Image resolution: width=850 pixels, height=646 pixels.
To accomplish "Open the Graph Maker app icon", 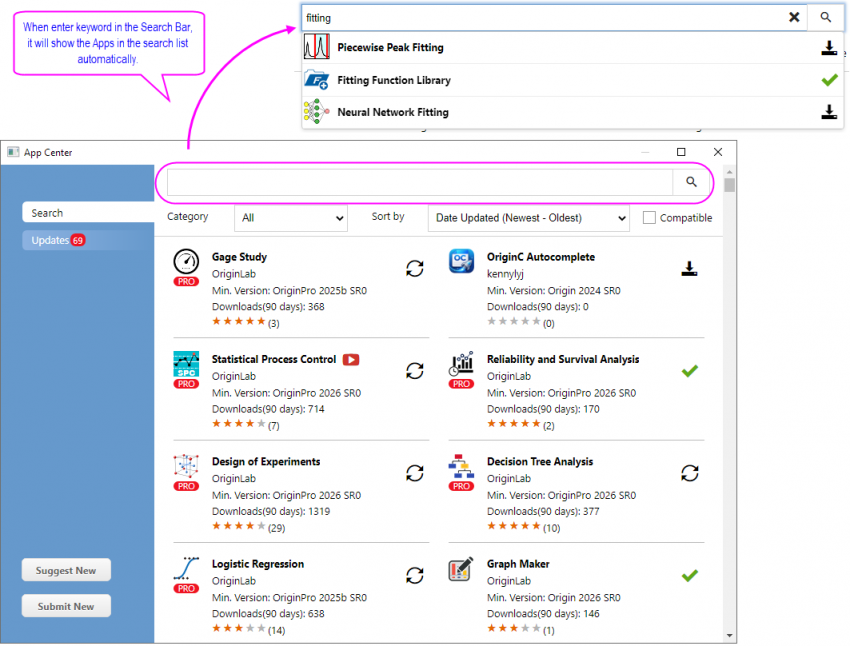I will coord(461,569).
